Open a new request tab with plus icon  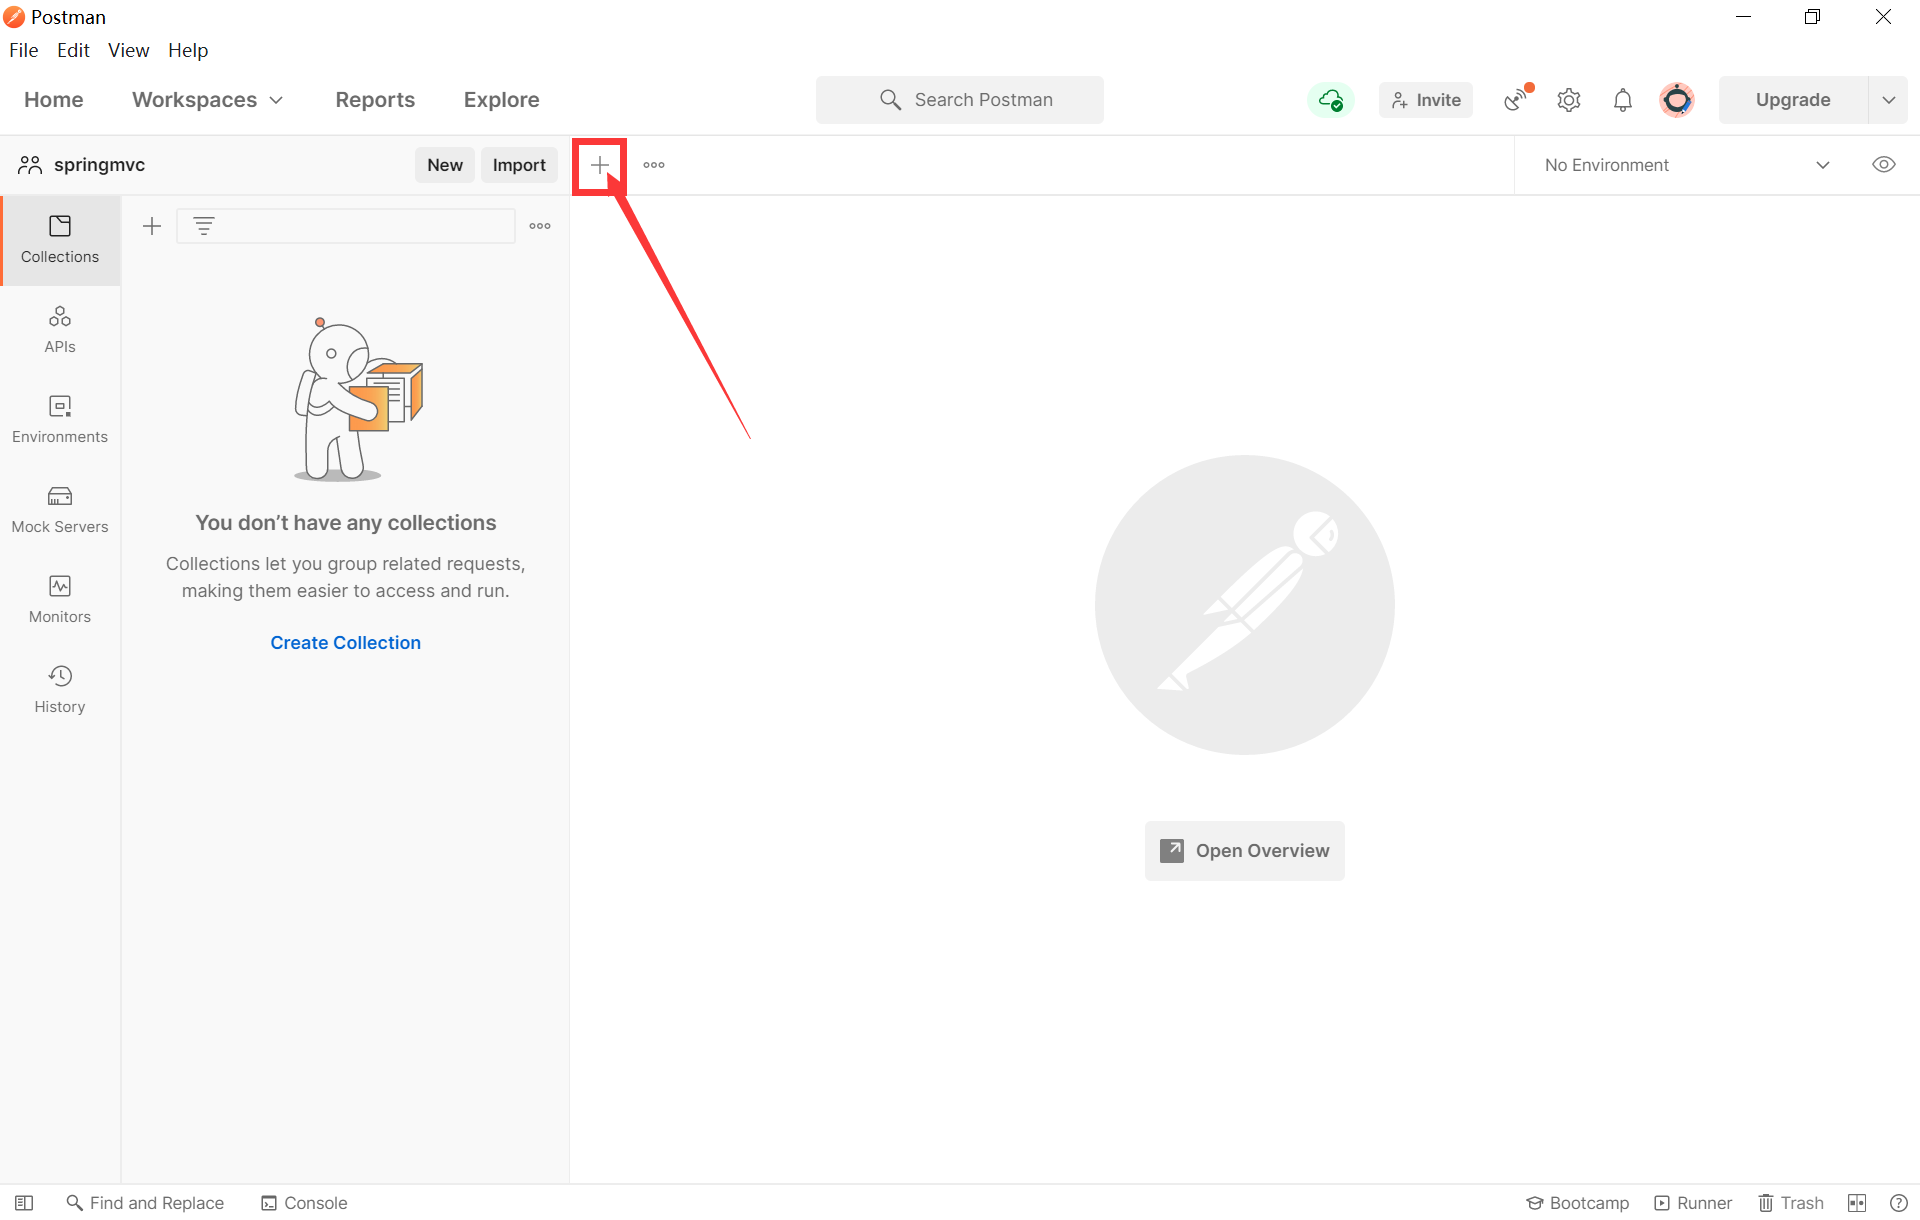point(600,165)
